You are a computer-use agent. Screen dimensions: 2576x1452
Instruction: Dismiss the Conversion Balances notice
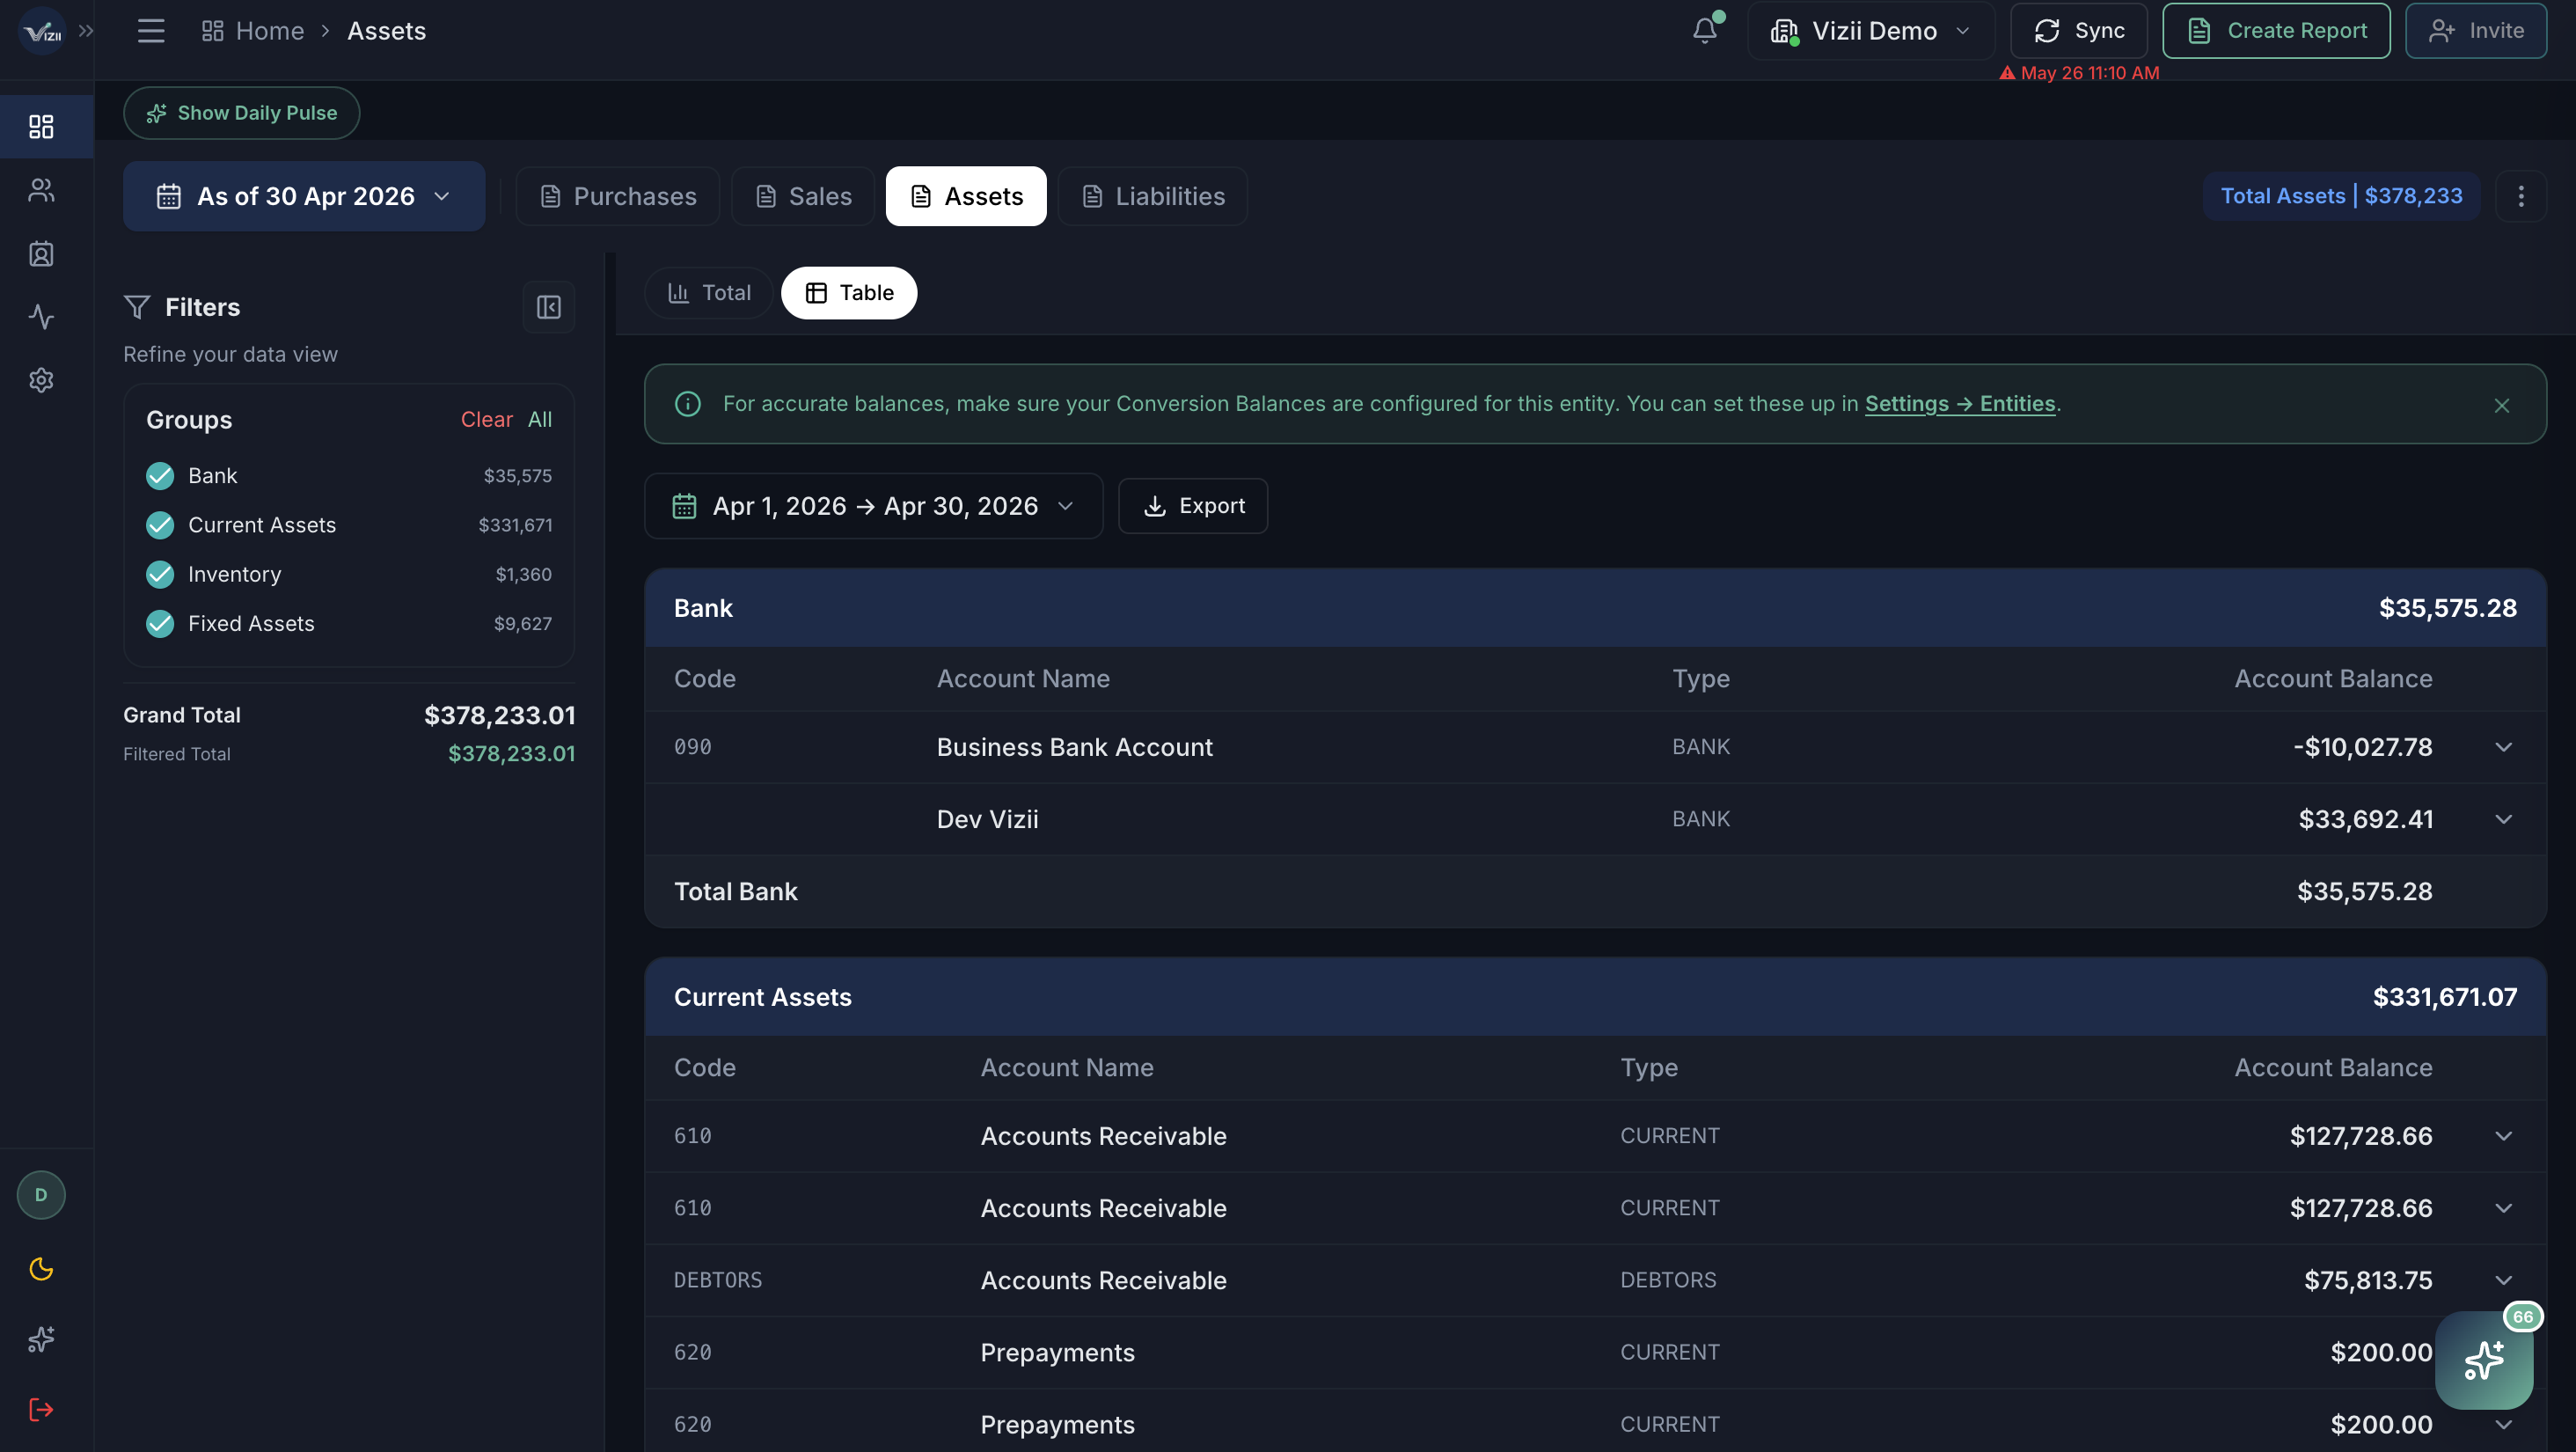2501,405
